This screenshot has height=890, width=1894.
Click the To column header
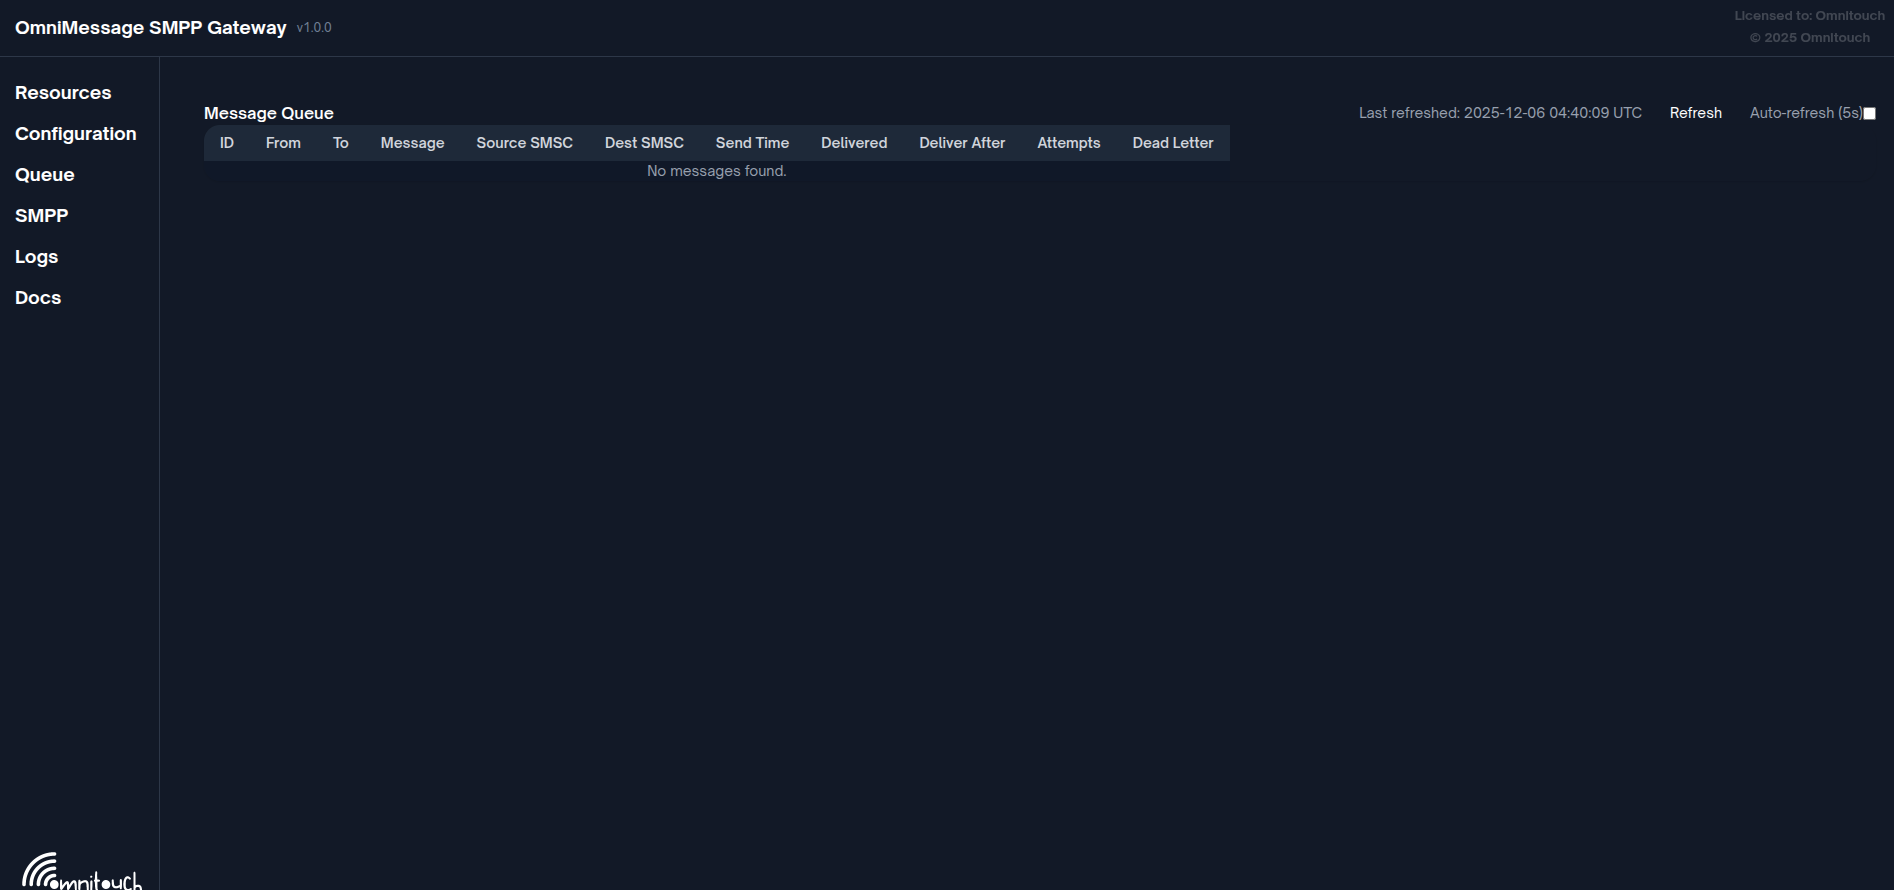341,143
